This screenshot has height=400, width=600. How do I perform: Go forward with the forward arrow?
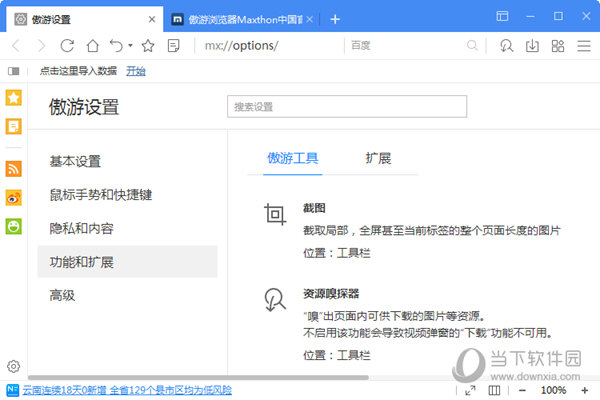(41, 46)
